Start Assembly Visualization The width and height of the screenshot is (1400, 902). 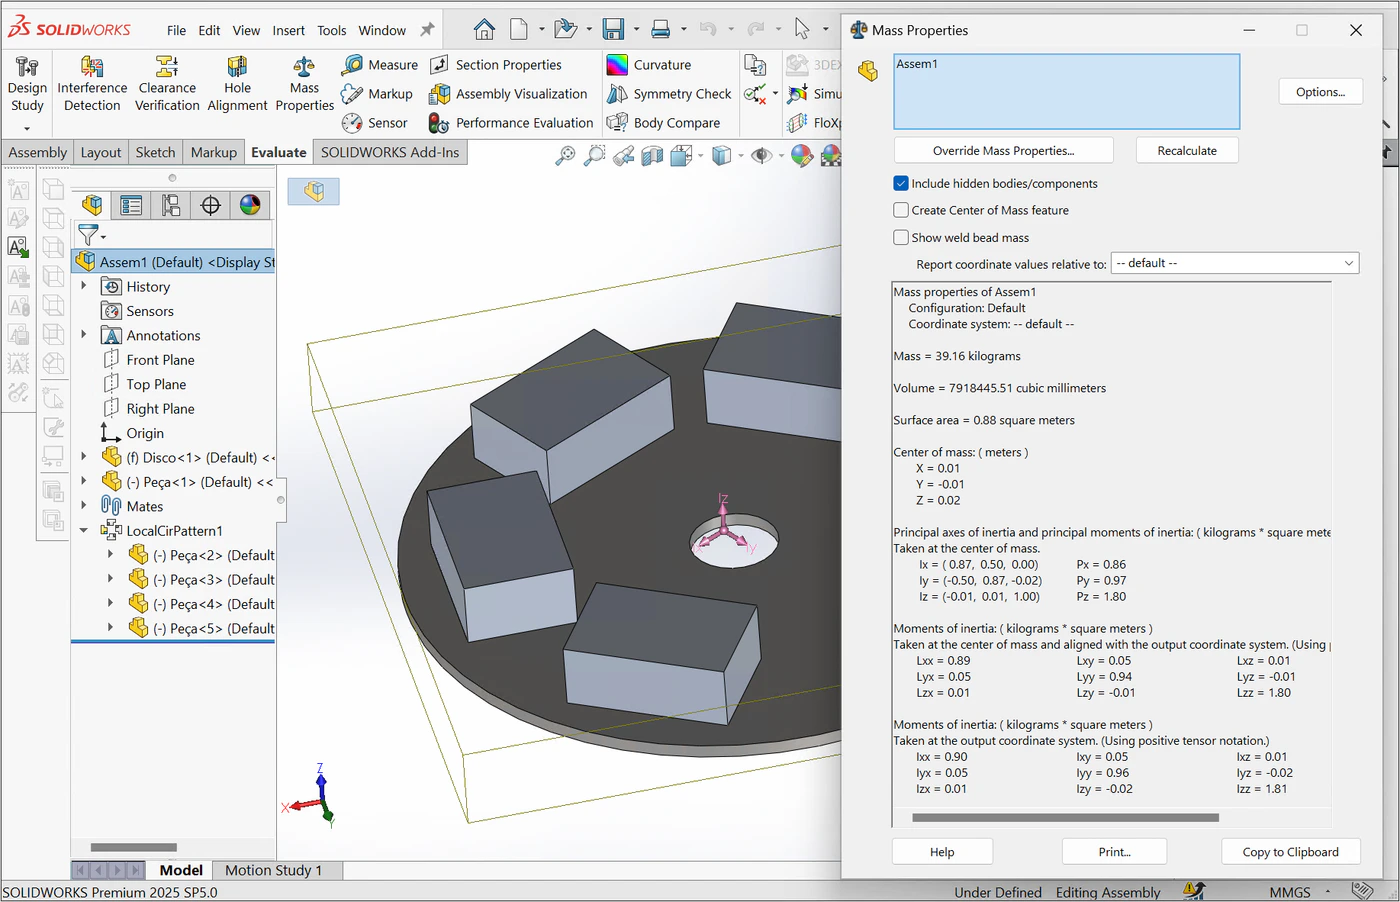pyautogui.click(x=508, y=94)
